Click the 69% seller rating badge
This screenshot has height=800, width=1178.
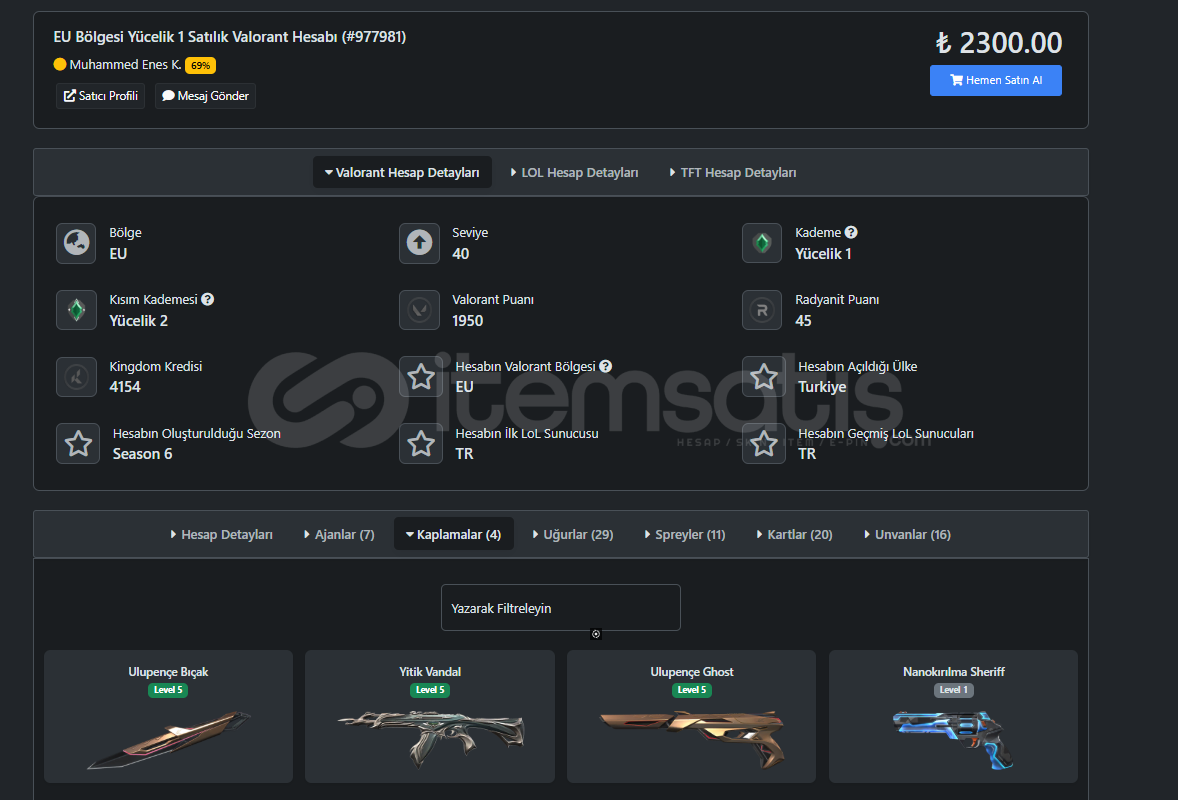[201, 65]
